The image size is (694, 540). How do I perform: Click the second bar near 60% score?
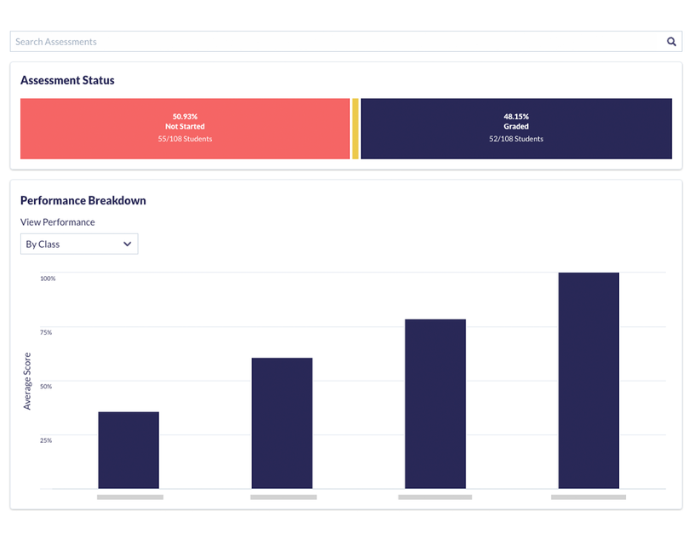click(x=282, y=423)
